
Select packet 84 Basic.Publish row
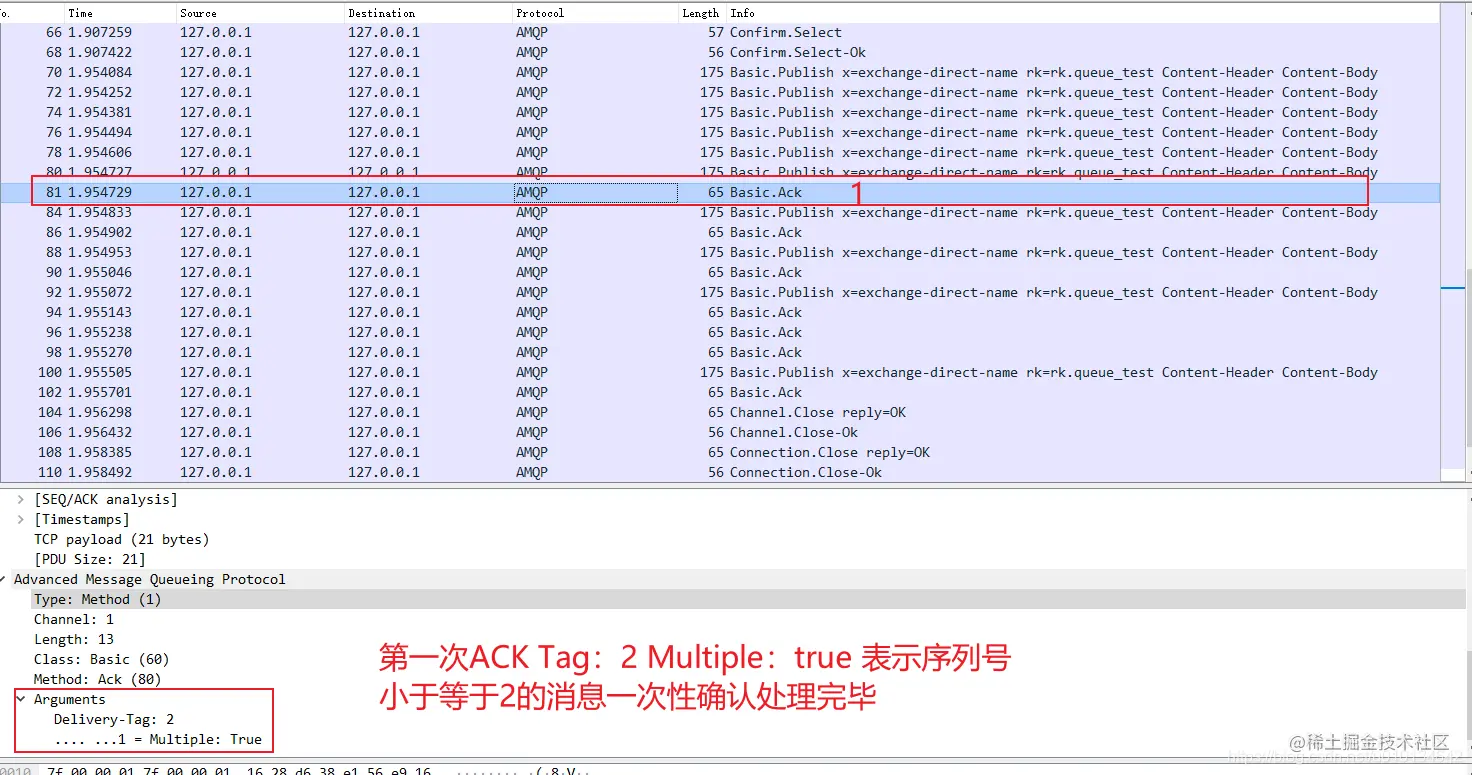coord(720,212)
